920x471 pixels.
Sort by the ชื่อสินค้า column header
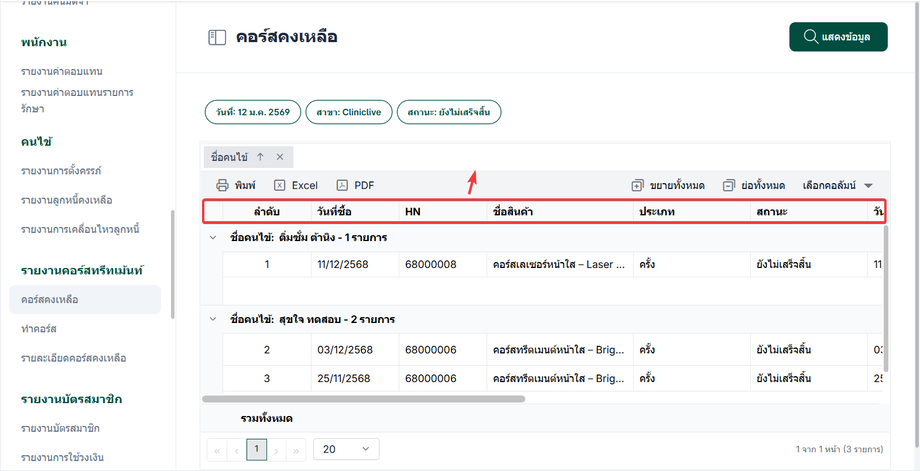pos(560,212)
